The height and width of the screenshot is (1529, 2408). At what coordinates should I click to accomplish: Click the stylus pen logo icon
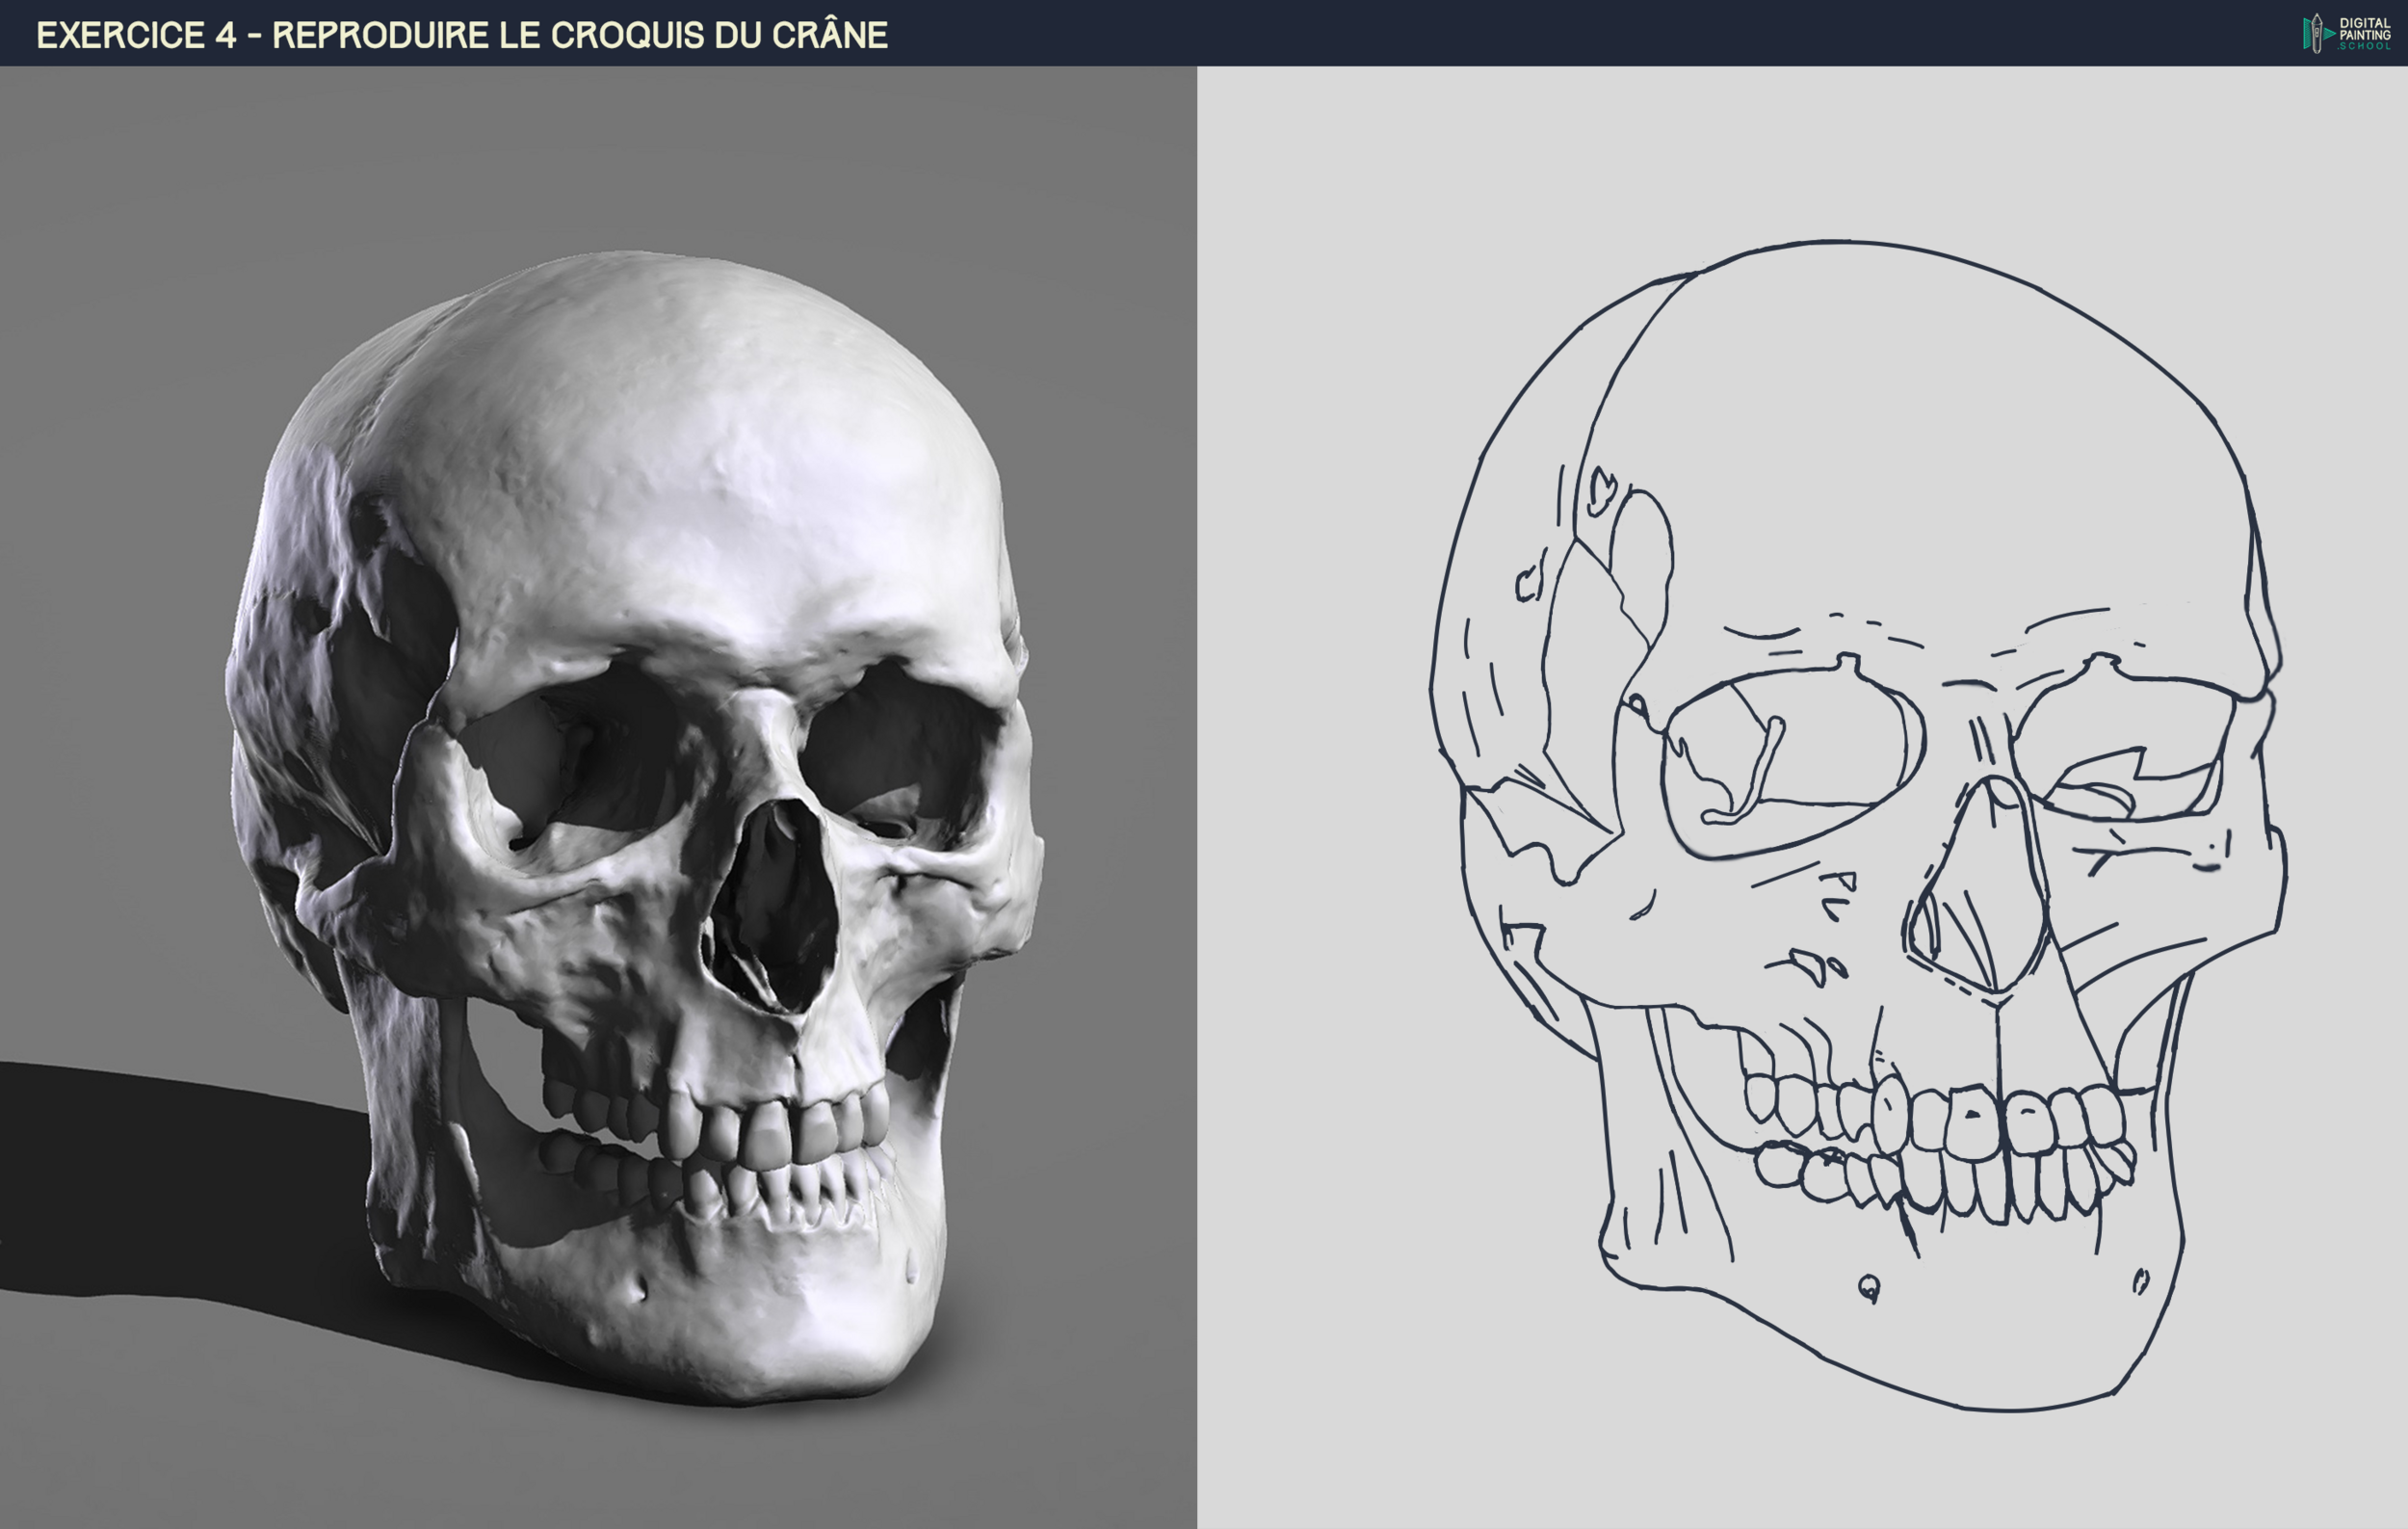click(x=2317, y=35)
